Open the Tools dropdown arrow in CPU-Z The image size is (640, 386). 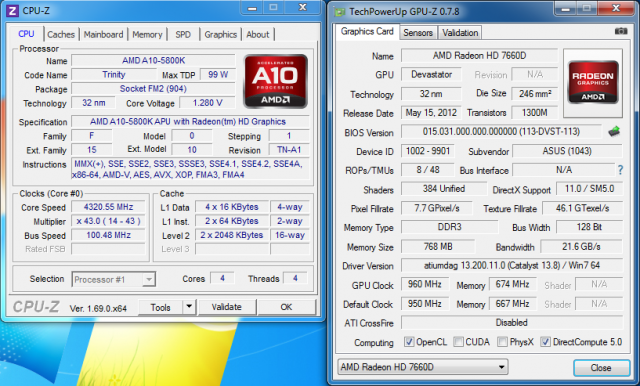coord(189,307)
